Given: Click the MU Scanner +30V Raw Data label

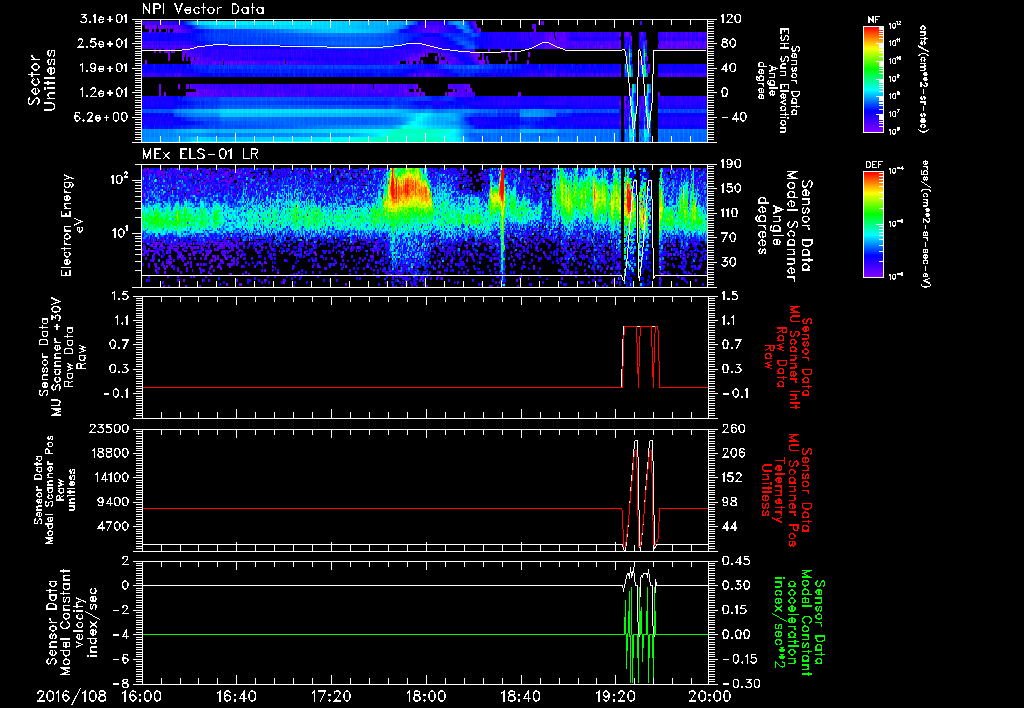Looking at the screenshot, I should click(62, 356).
